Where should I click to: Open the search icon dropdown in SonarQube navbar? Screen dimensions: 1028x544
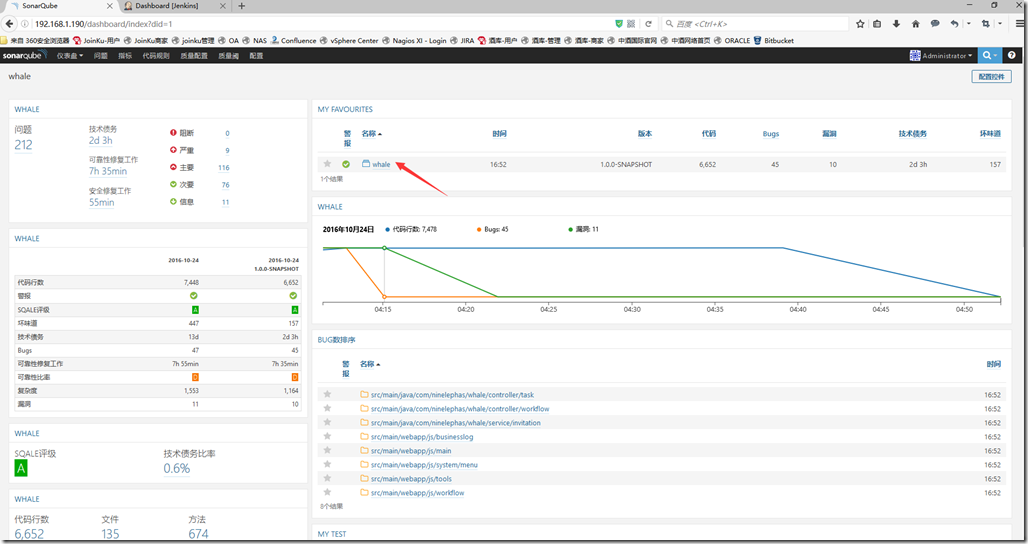coord(989,56)
